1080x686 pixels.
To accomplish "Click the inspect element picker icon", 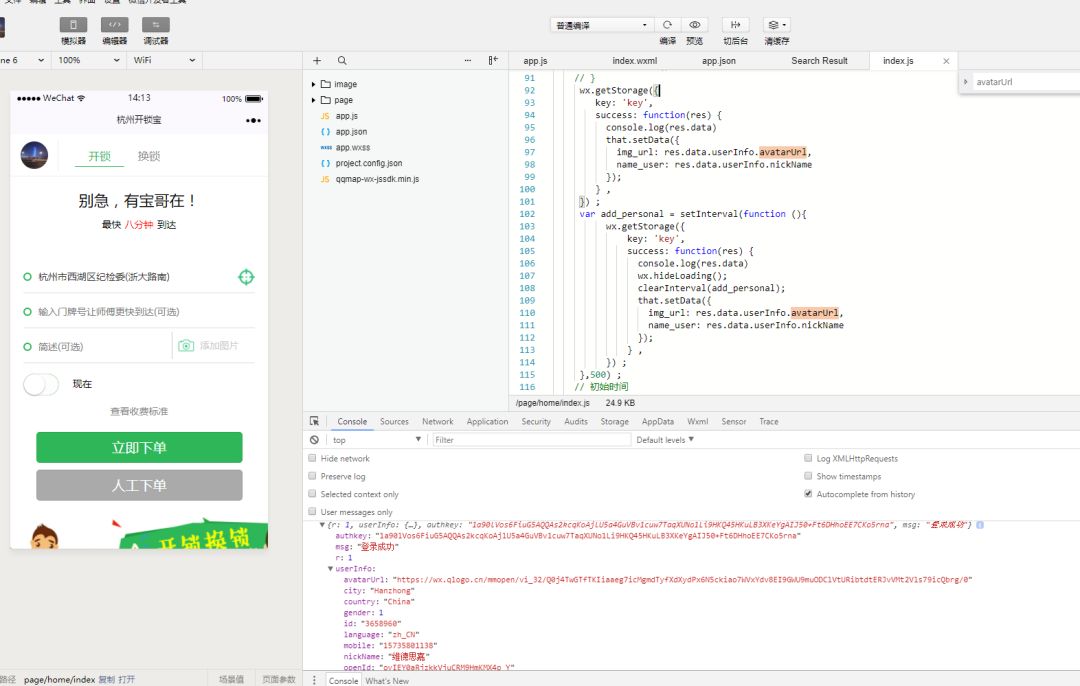I will pos(314,421).
